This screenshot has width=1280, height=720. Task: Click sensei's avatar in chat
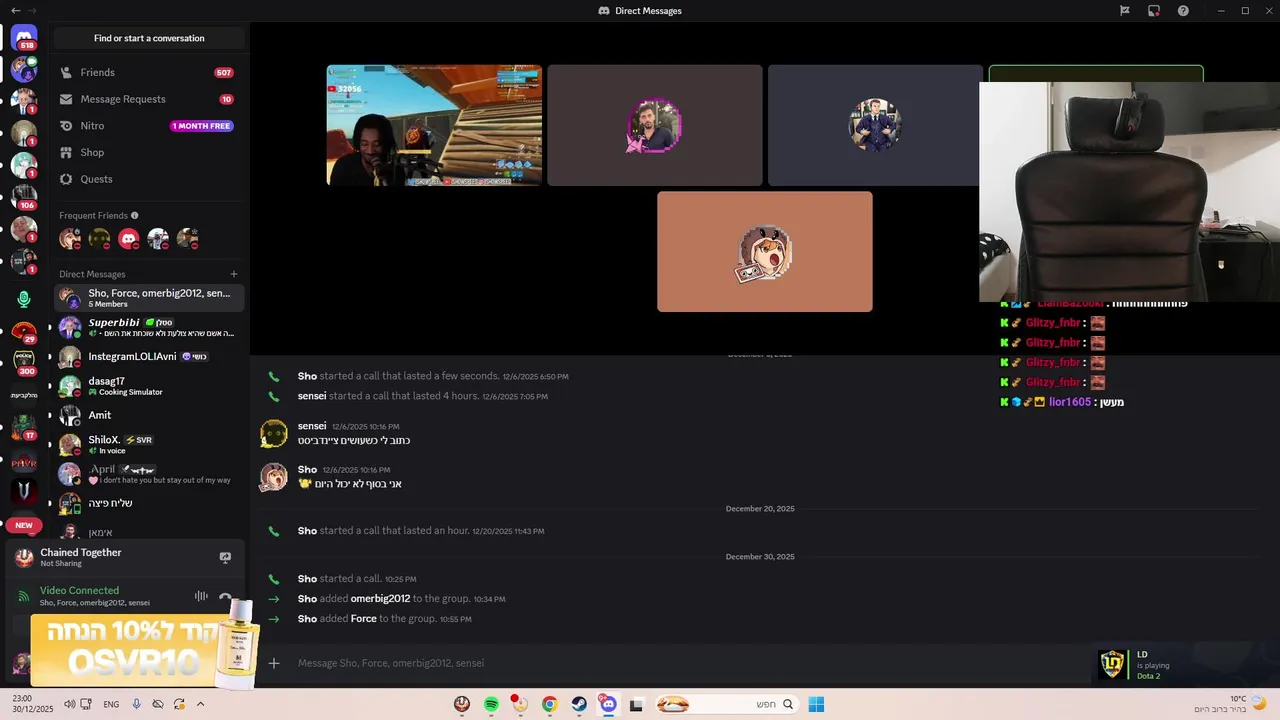point(274,433)
